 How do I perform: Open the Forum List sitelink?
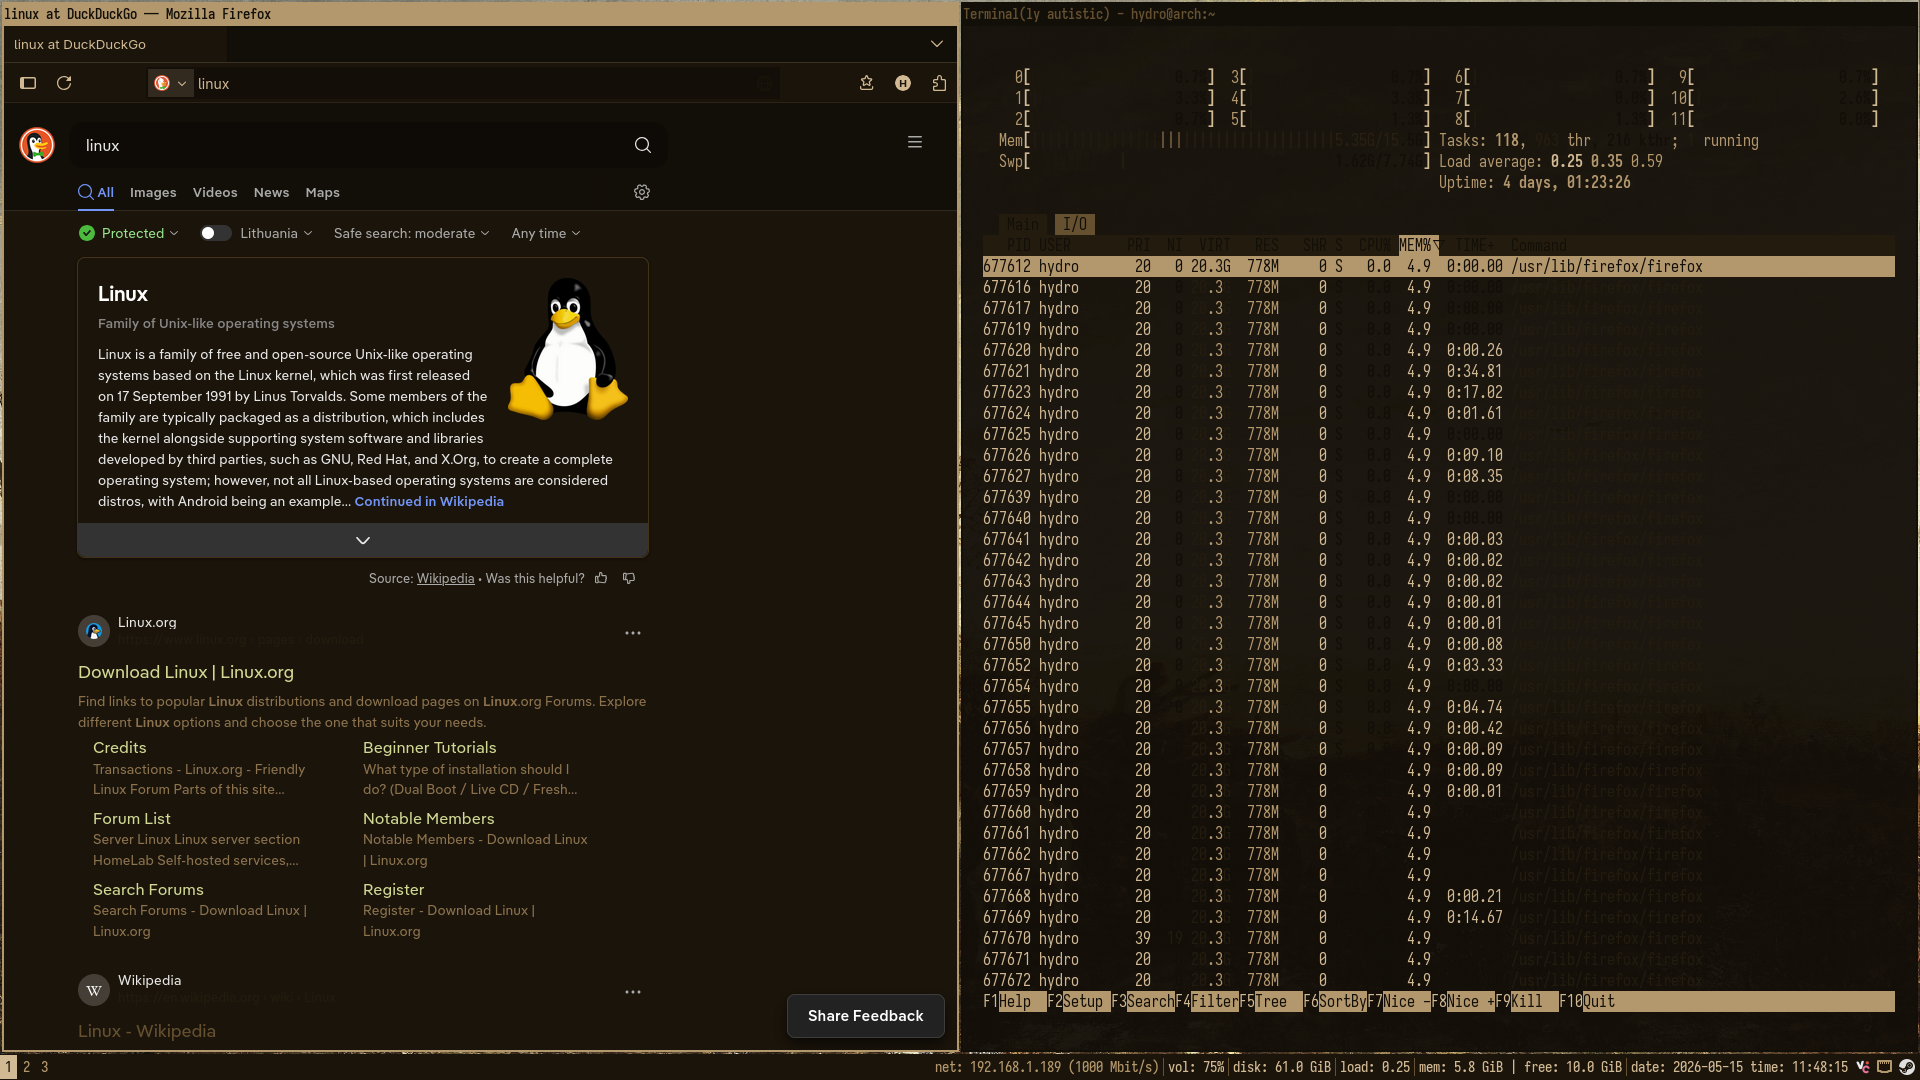point(132,818)
